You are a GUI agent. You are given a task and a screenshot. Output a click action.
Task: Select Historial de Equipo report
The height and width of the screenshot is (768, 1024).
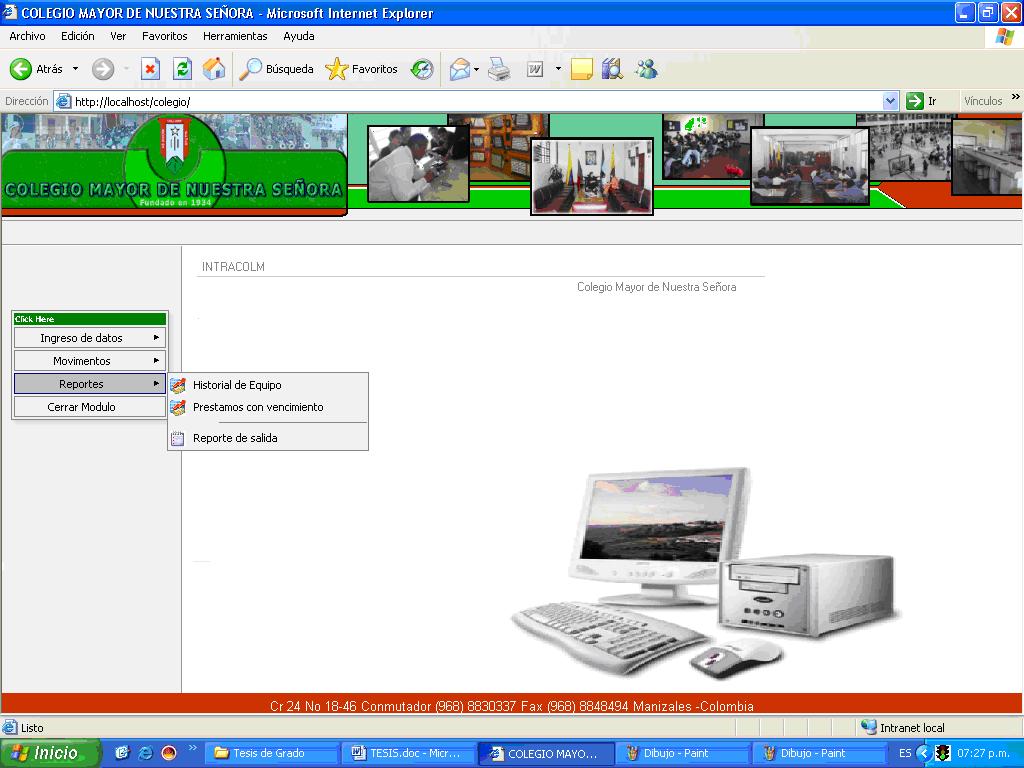(x=237, y=385)
